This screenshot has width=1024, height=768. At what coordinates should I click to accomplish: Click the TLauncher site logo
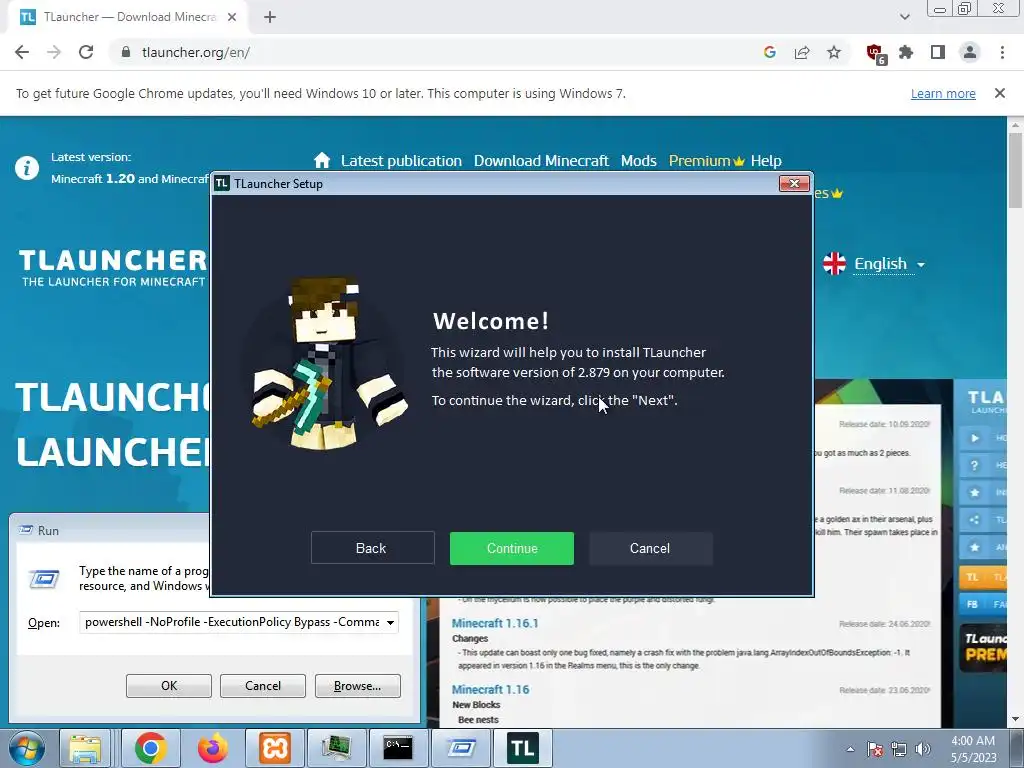pyautogui.click(x=112, y=268)
